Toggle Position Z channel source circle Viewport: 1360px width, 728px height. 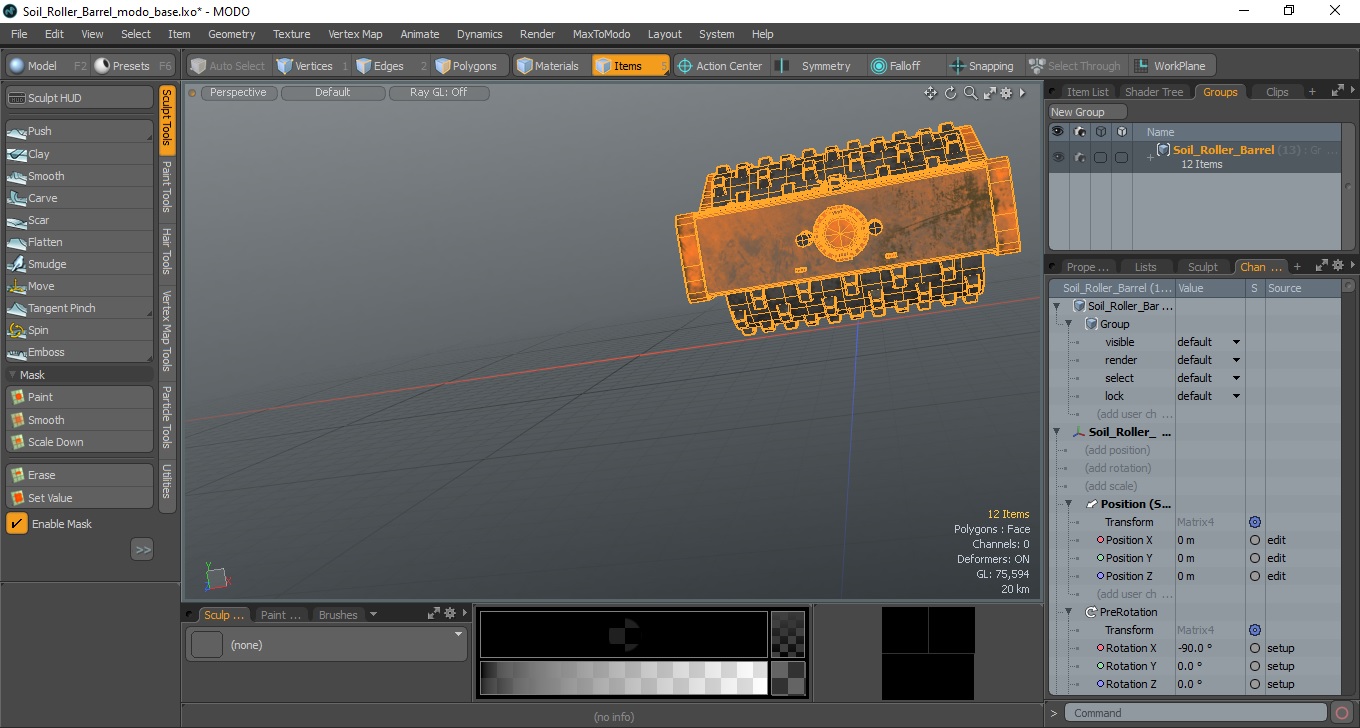click(x=1255, y=576)
